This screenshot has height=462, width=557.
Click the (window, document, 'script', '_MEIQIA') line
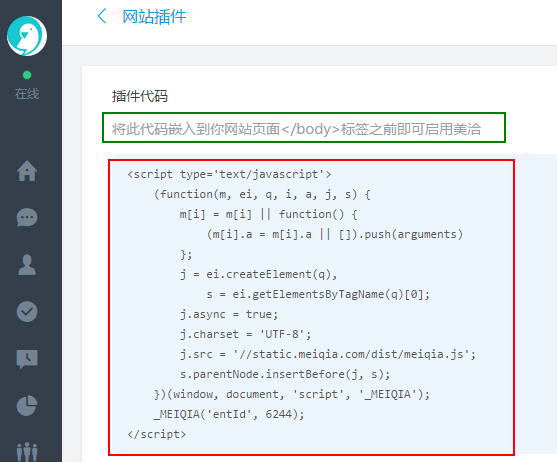tap(292, 394)
